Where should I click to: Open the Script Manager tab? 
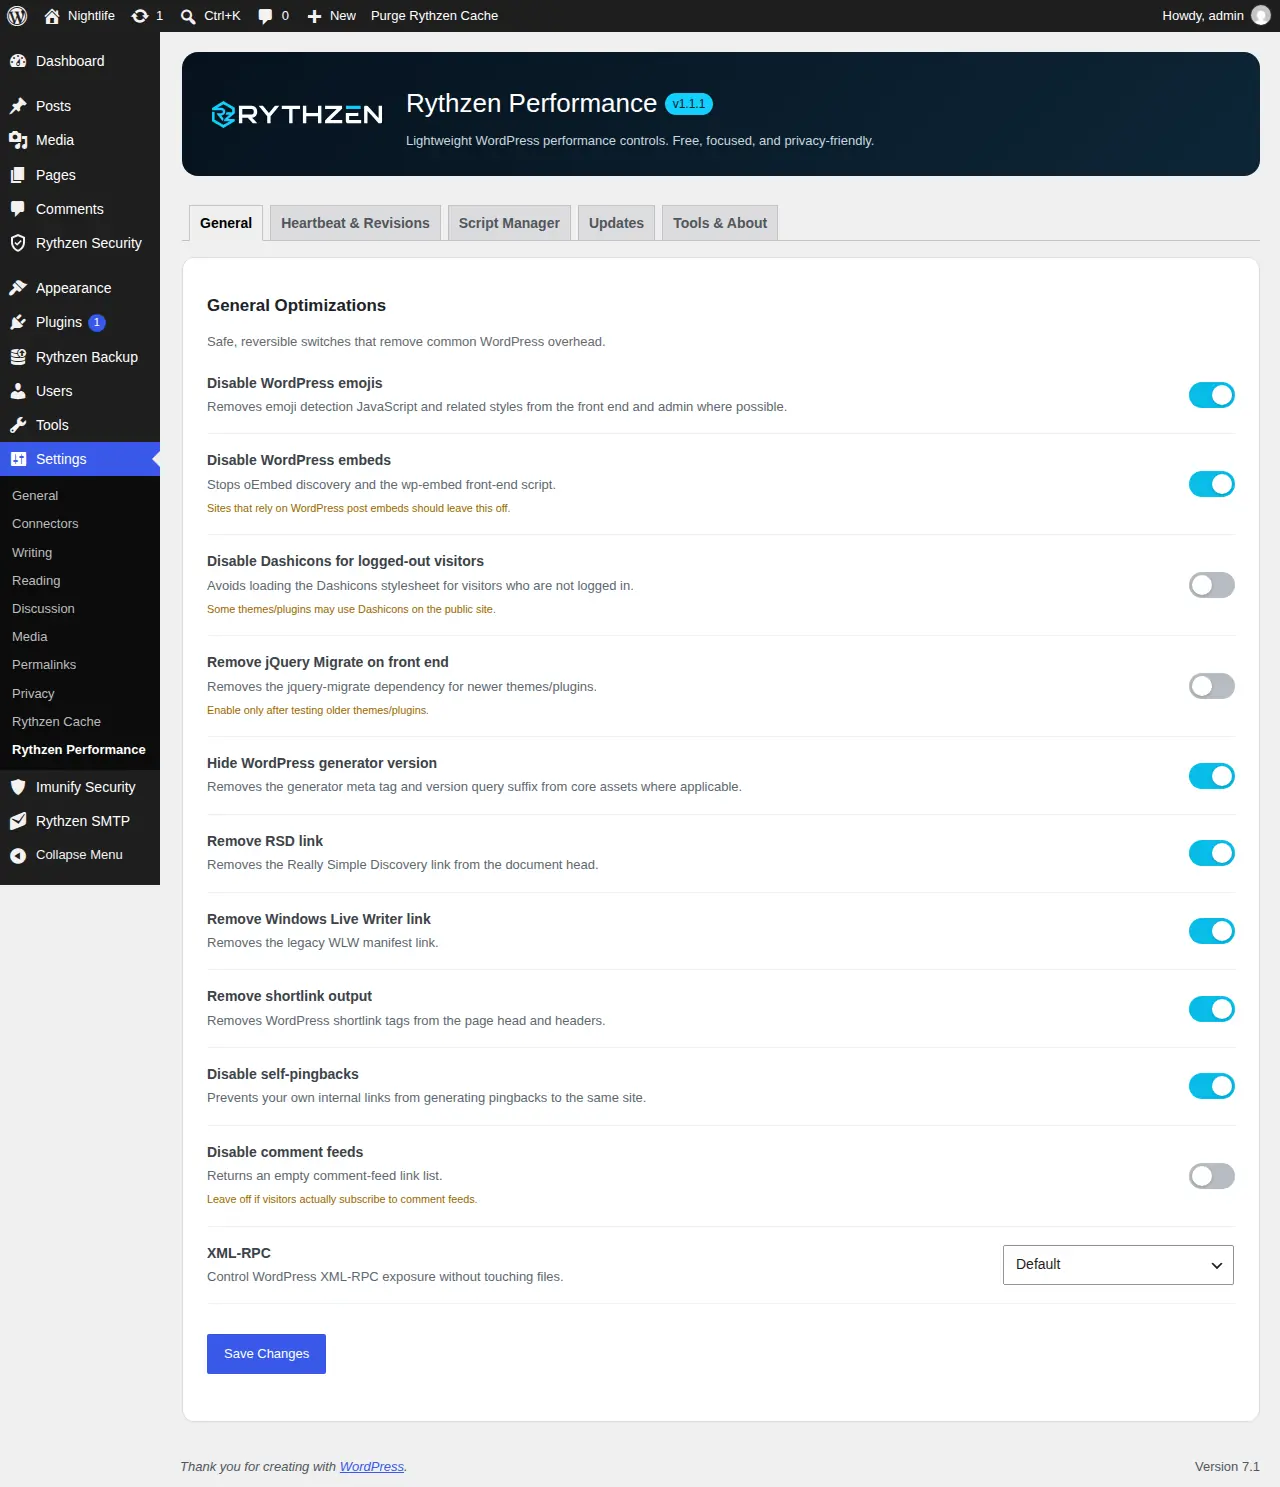tap(509, 223)
